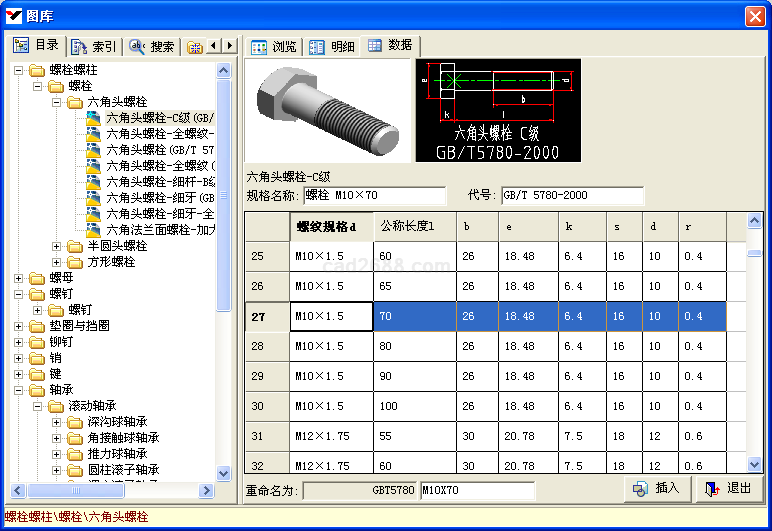Select the 六角法兰面螺栓-加大 part icon
The image size is (772, 531).
click(94, 230)
